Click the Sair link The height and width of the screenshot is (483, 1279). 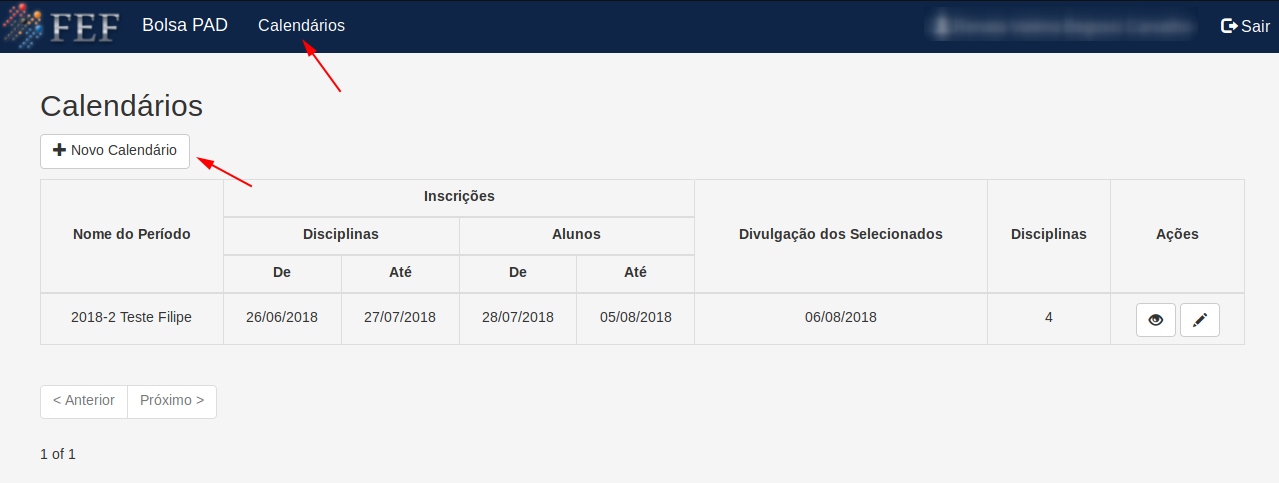point(1245,26)
